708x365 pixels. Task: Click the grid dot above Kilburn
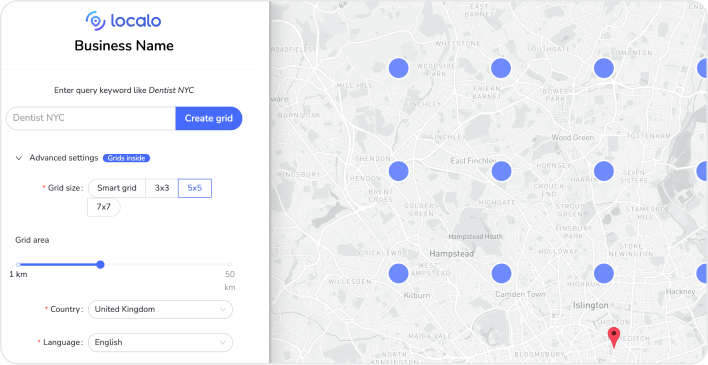coord(399,273)
